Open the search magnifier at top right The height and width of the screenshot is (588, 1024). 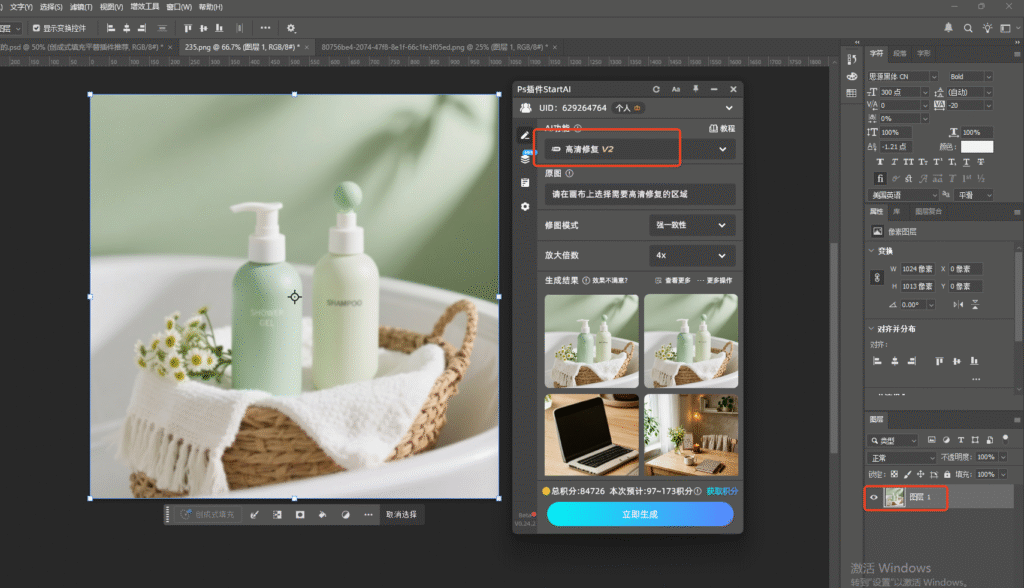[x=968, y=28]
